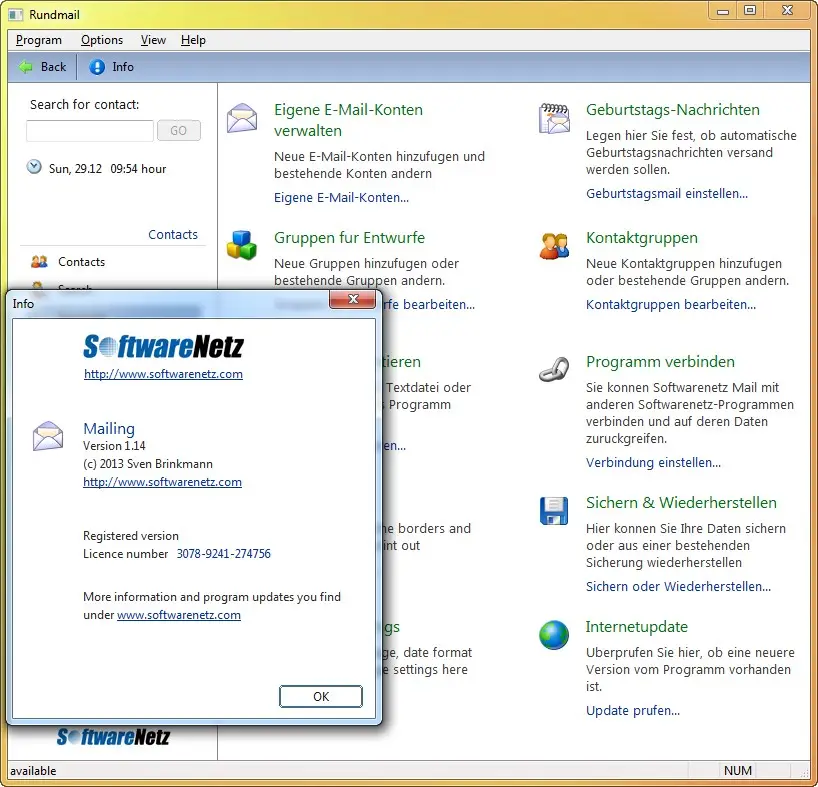Open the Program menu
Viewport: 818px width, 787px height.
[39, 40]
